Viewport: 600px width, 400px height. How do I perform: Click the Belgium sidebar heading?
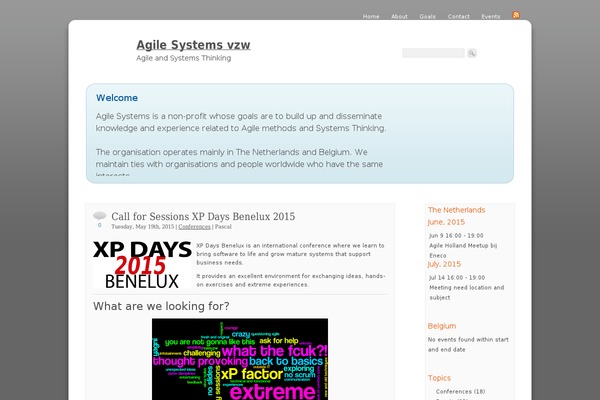pos(442,326)
